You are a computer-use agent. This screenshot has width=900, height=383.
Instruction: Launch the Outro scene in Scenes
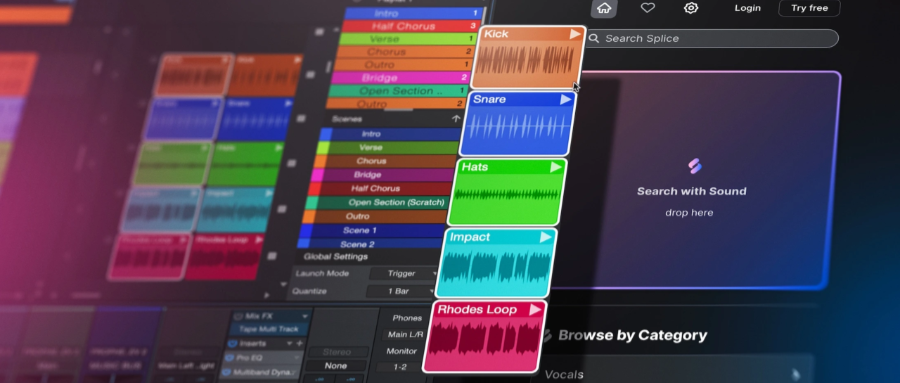373,216
